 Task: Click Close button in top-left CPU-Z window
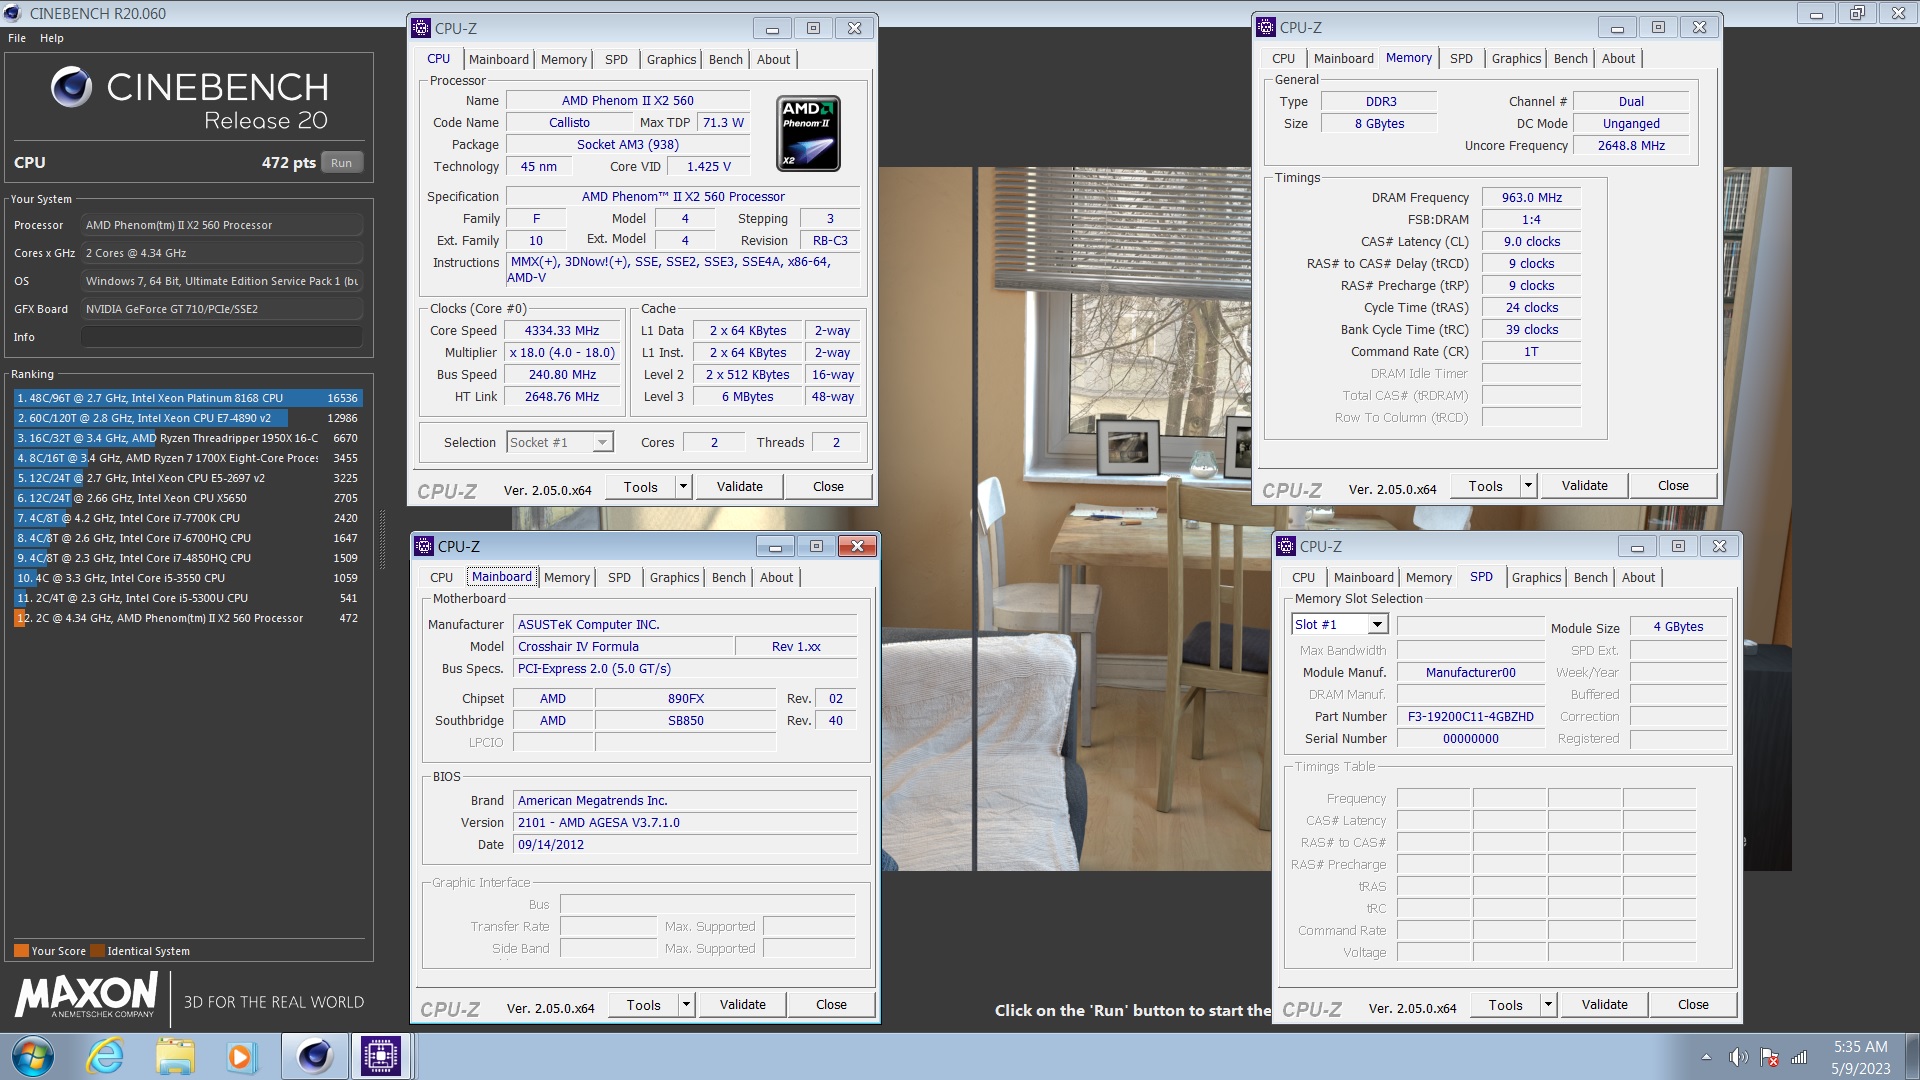click(x=828, y=487)
